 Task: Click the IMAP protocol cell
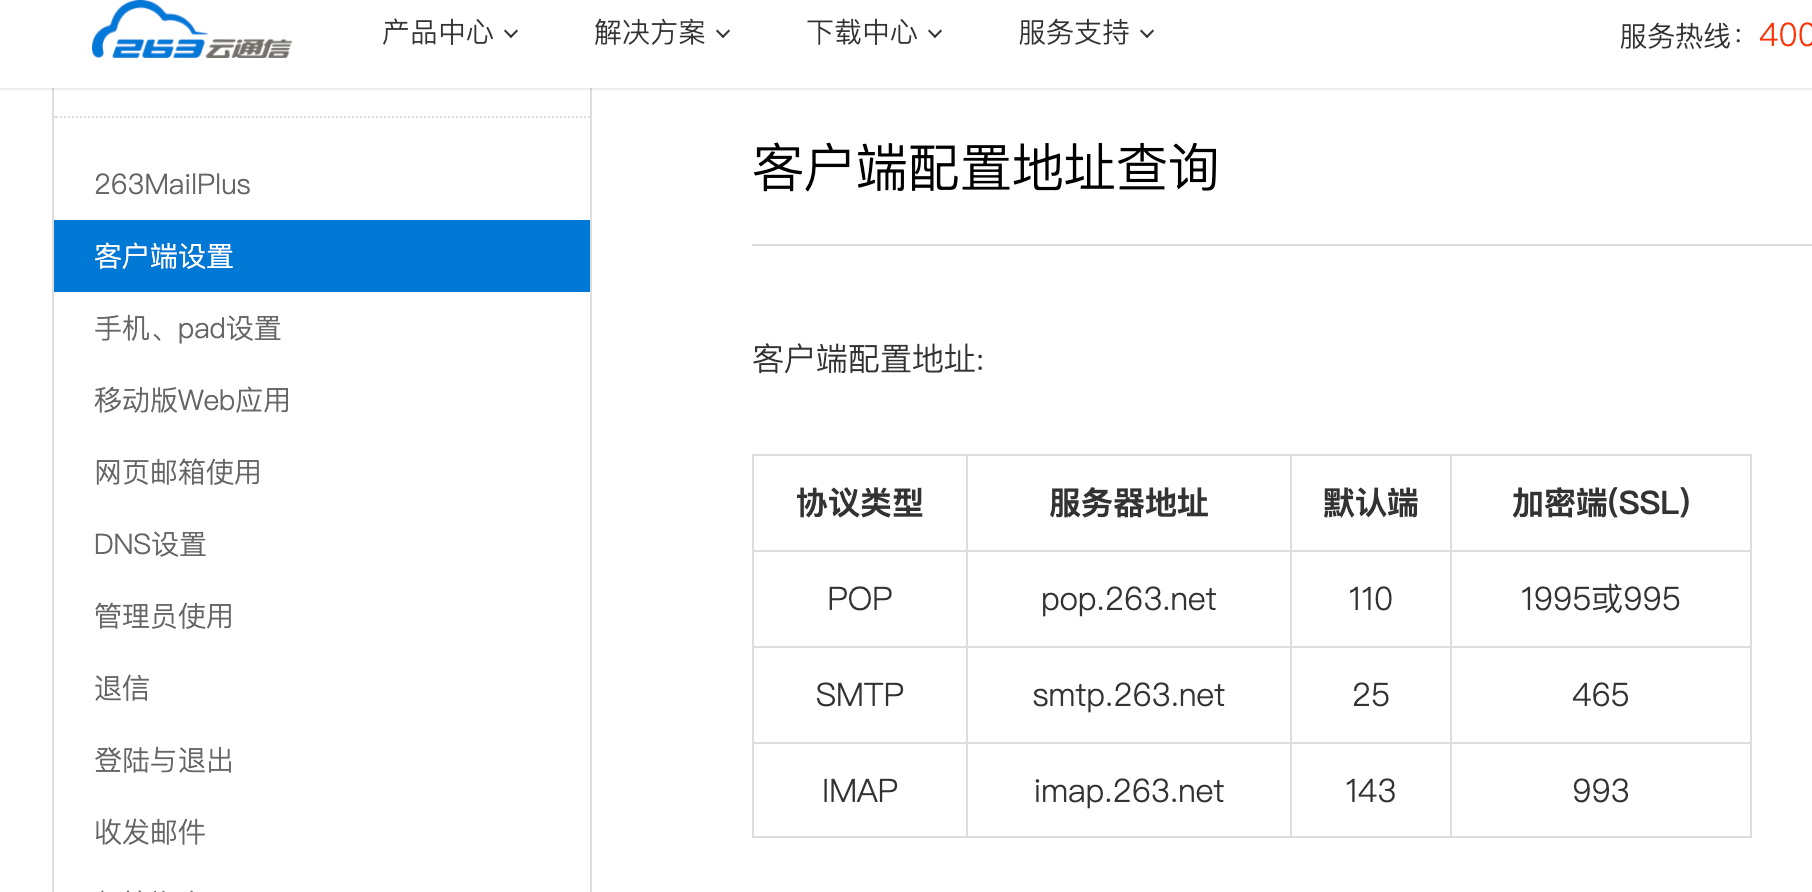coord(860,791)
